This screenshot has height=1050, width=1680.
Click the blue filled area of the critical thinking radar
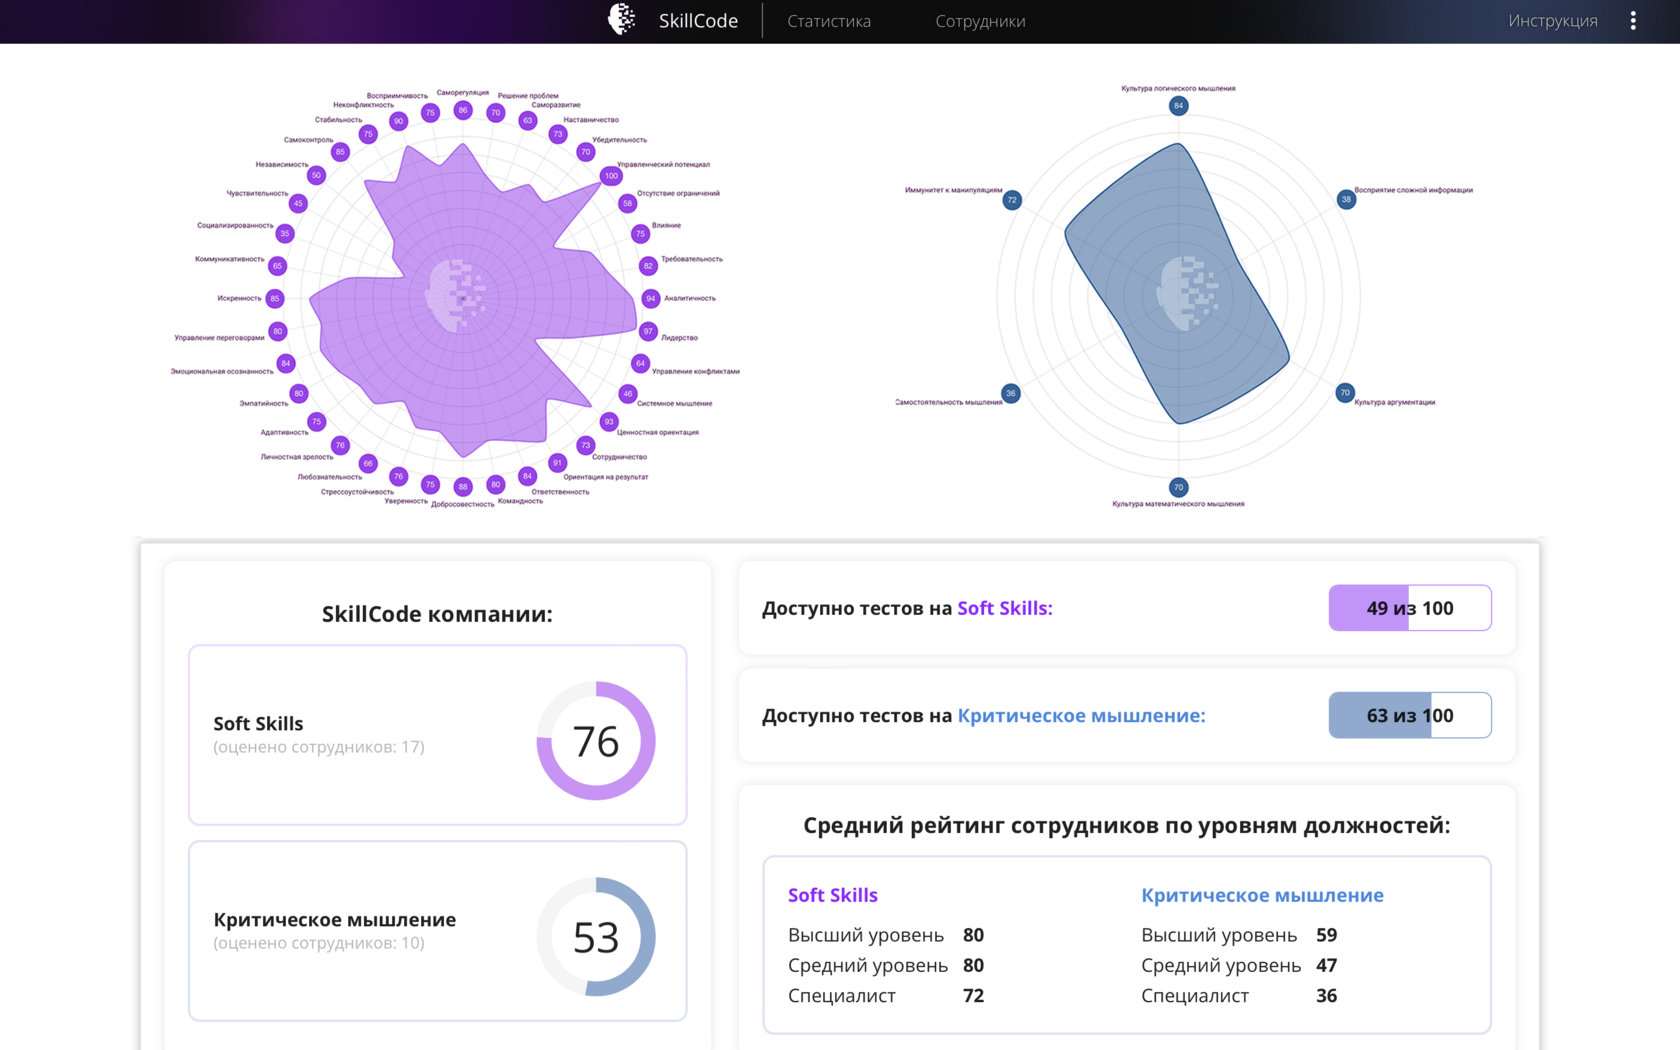(x=1178, y=284)
